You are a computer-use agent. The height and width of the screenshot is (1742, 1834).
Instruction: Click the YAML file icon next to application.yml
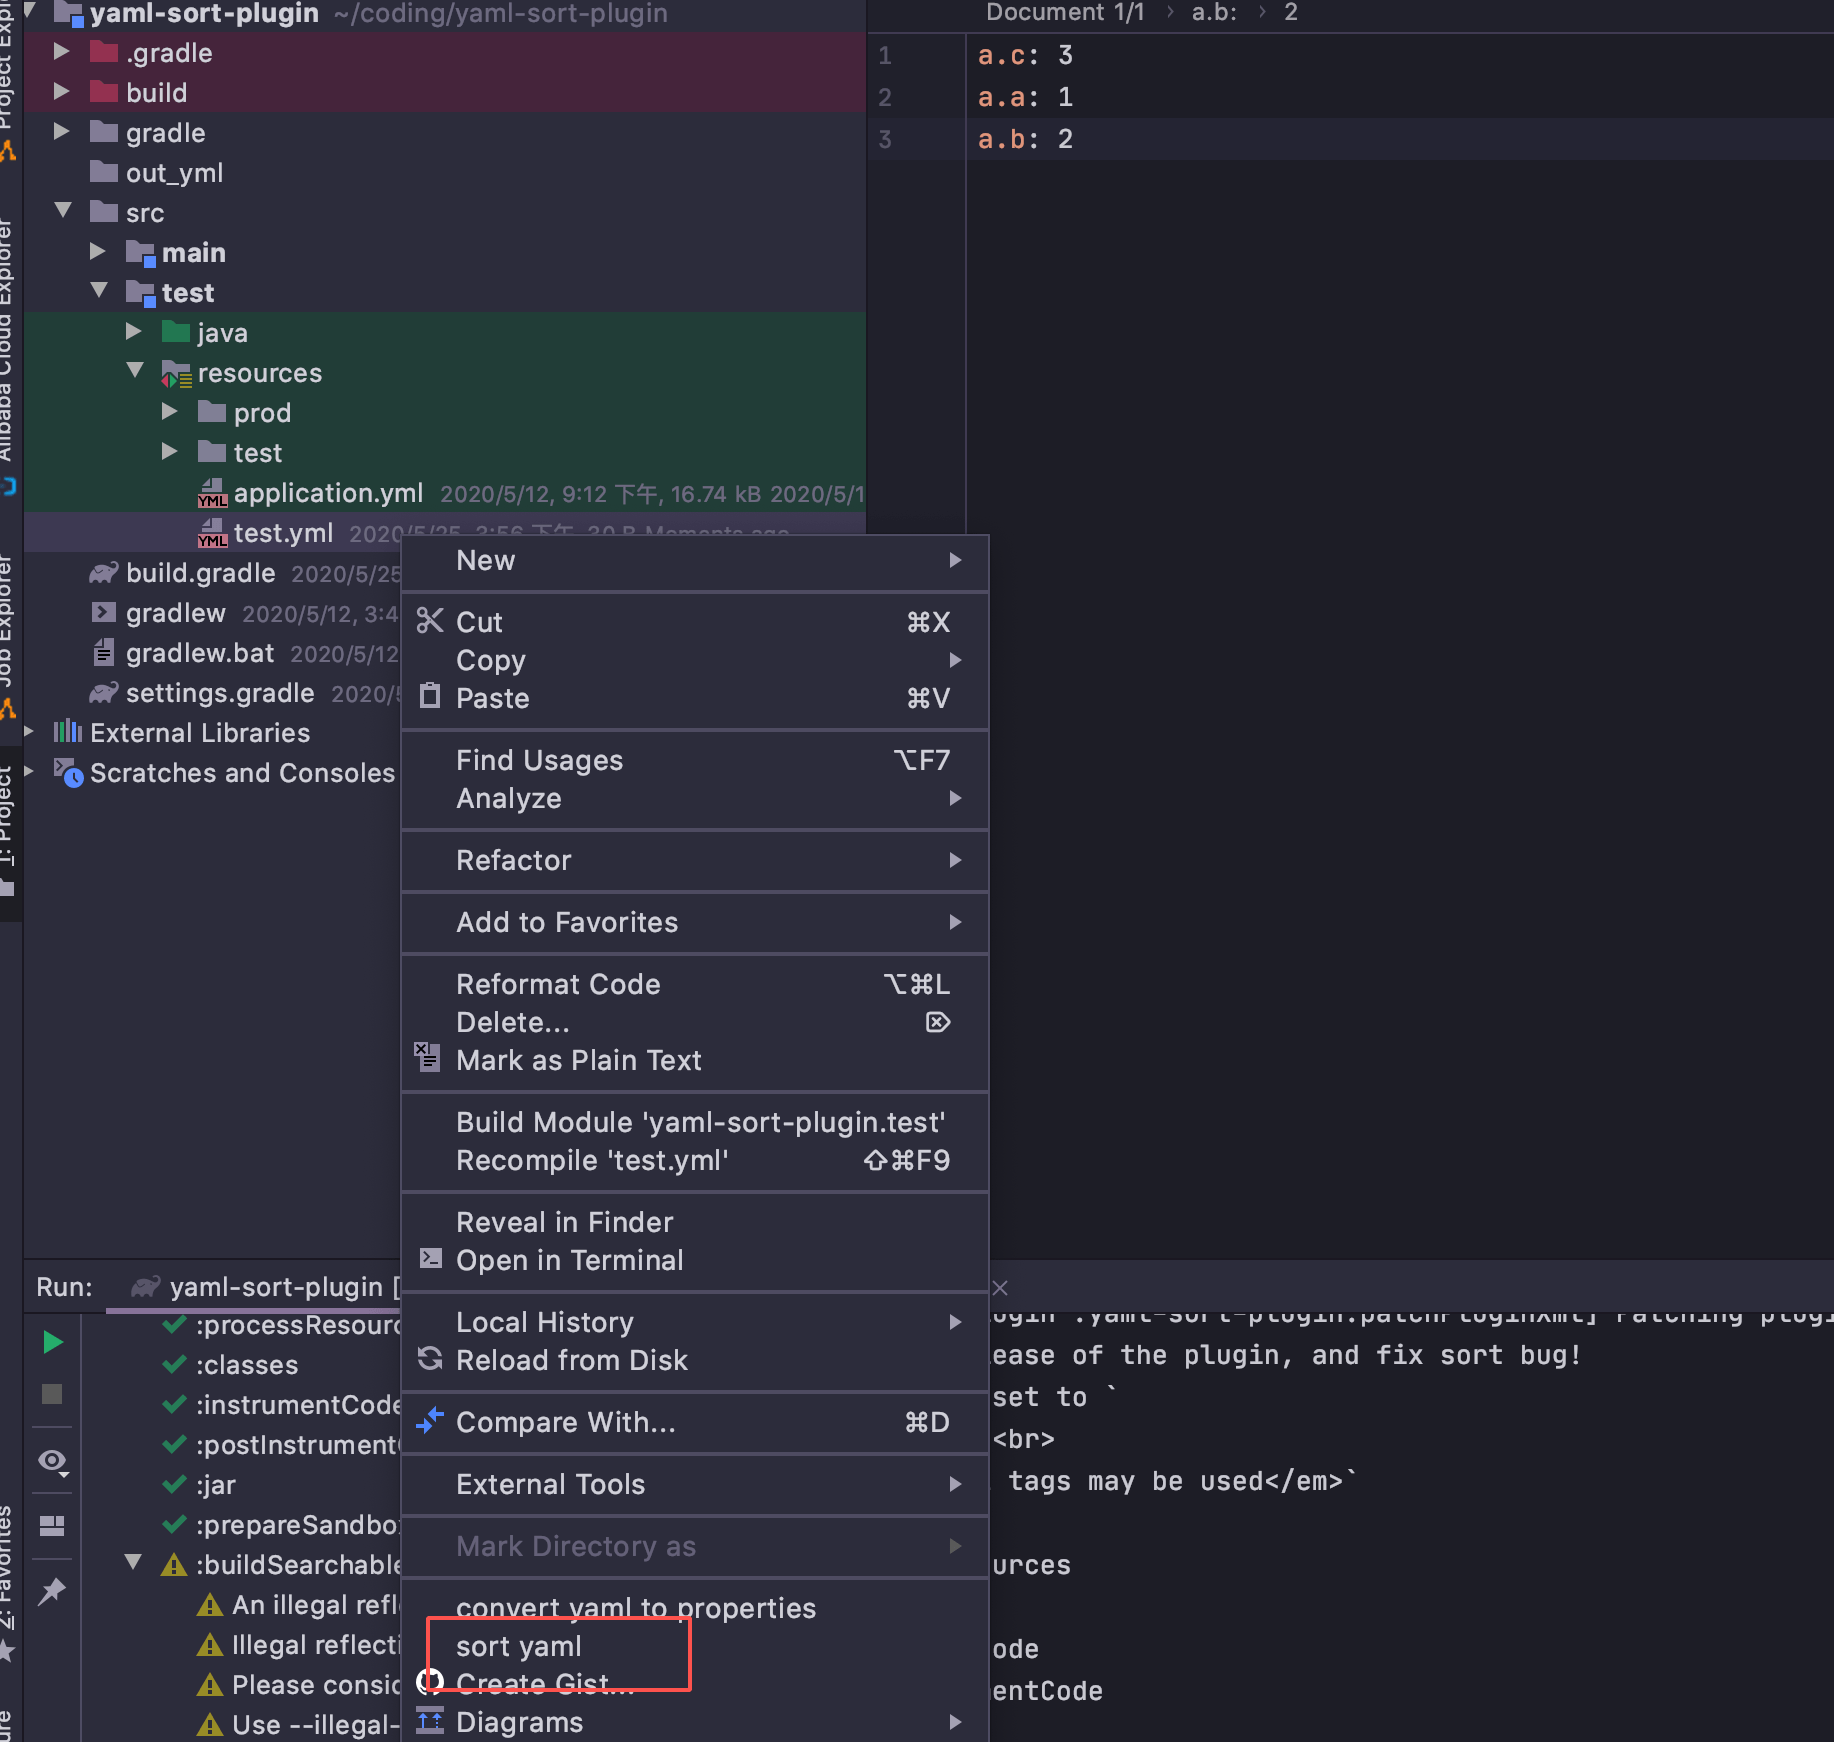tap(212, 493)
